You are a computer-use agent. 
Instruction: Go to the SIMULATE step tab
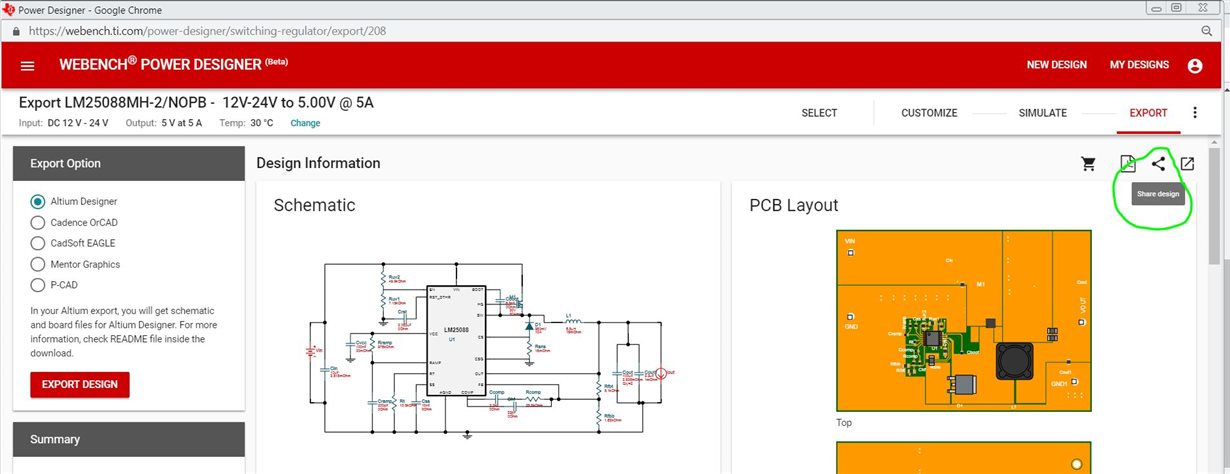[1042, 113]
